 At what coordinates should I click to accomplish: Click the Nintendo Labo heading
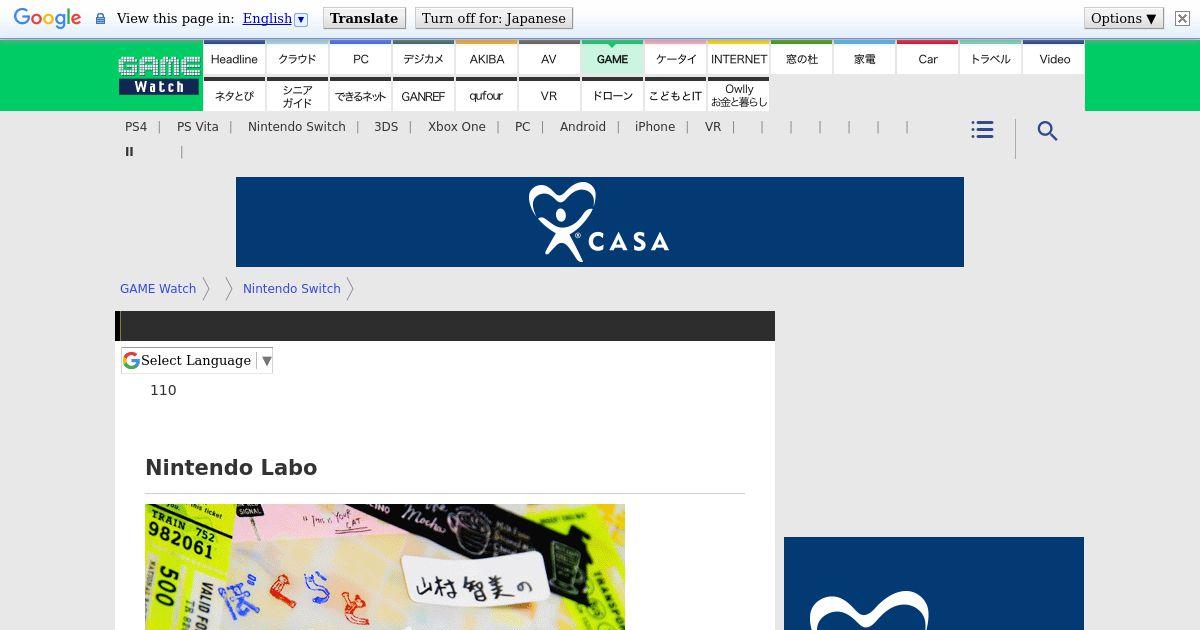pyautogui.click(x=231, y=468)
